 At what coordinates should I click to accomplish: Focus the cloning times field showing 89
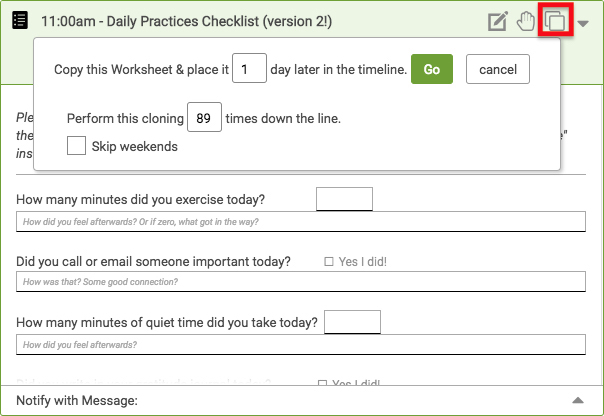[x=204, y=117]
